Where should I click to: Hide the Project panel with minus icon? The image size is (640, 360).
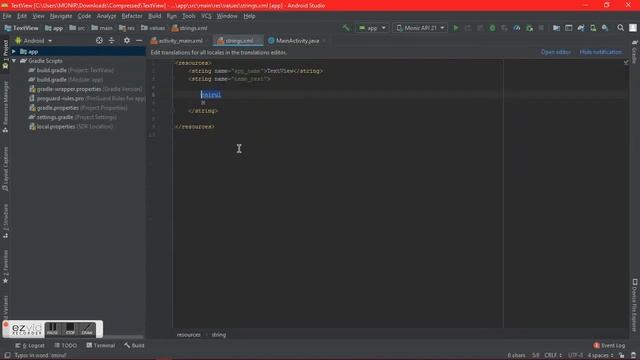[139, 40]
